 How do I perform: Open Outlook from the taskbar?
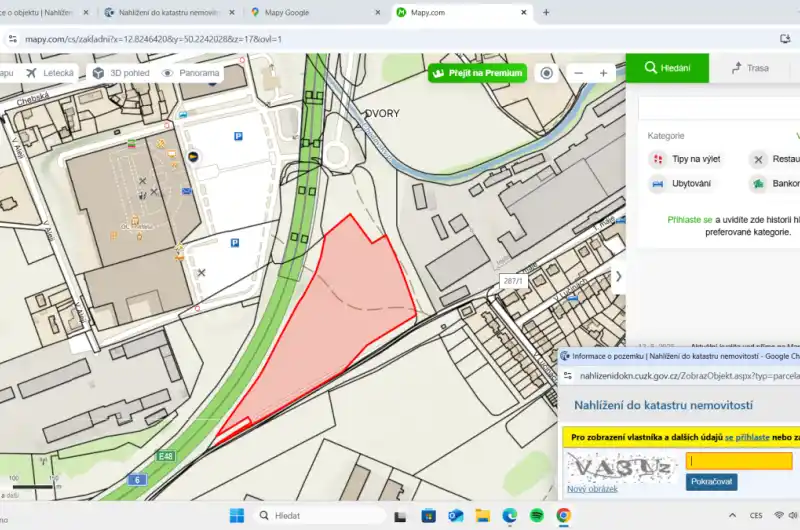(x=456, y=516)
